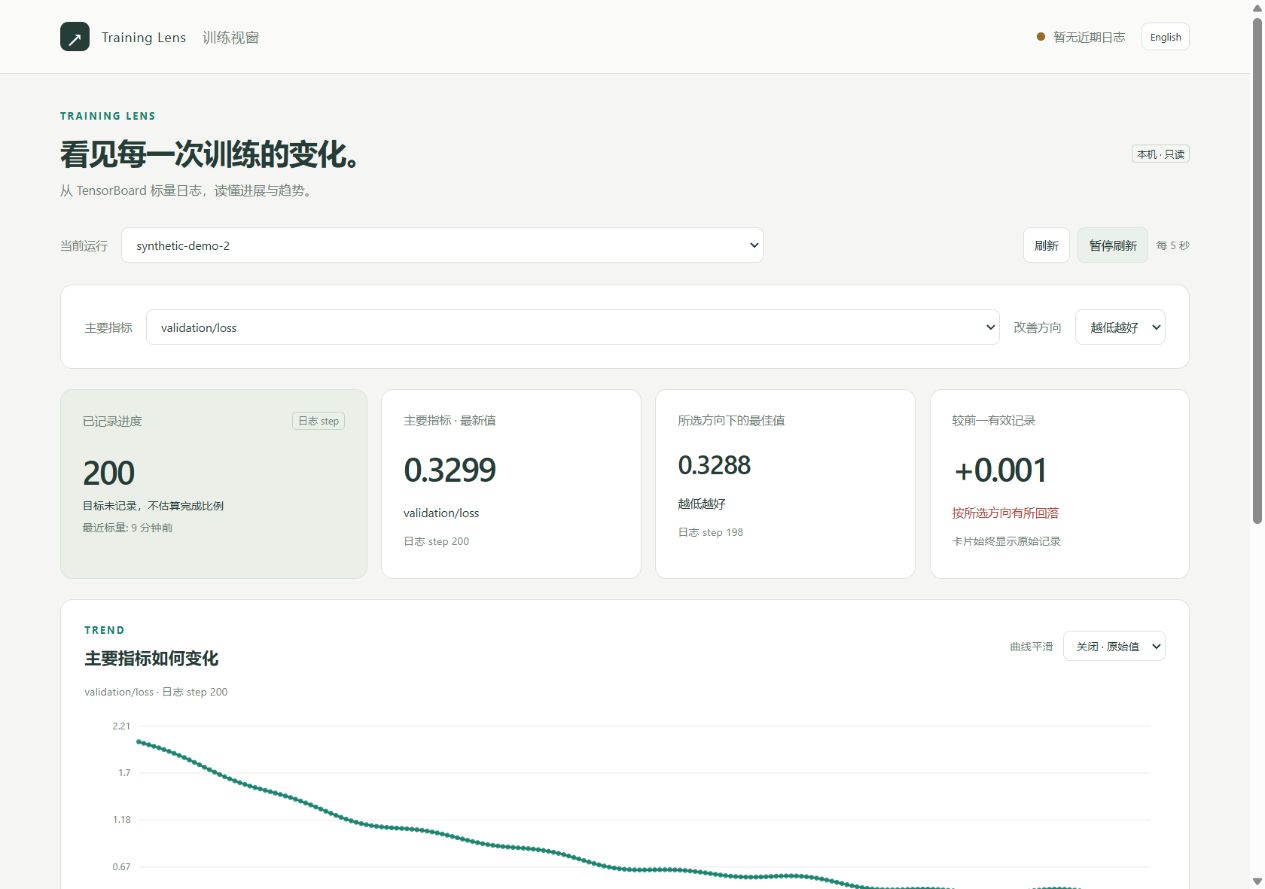Open the validation/loss metric dropdown

[x=572, y=327]
